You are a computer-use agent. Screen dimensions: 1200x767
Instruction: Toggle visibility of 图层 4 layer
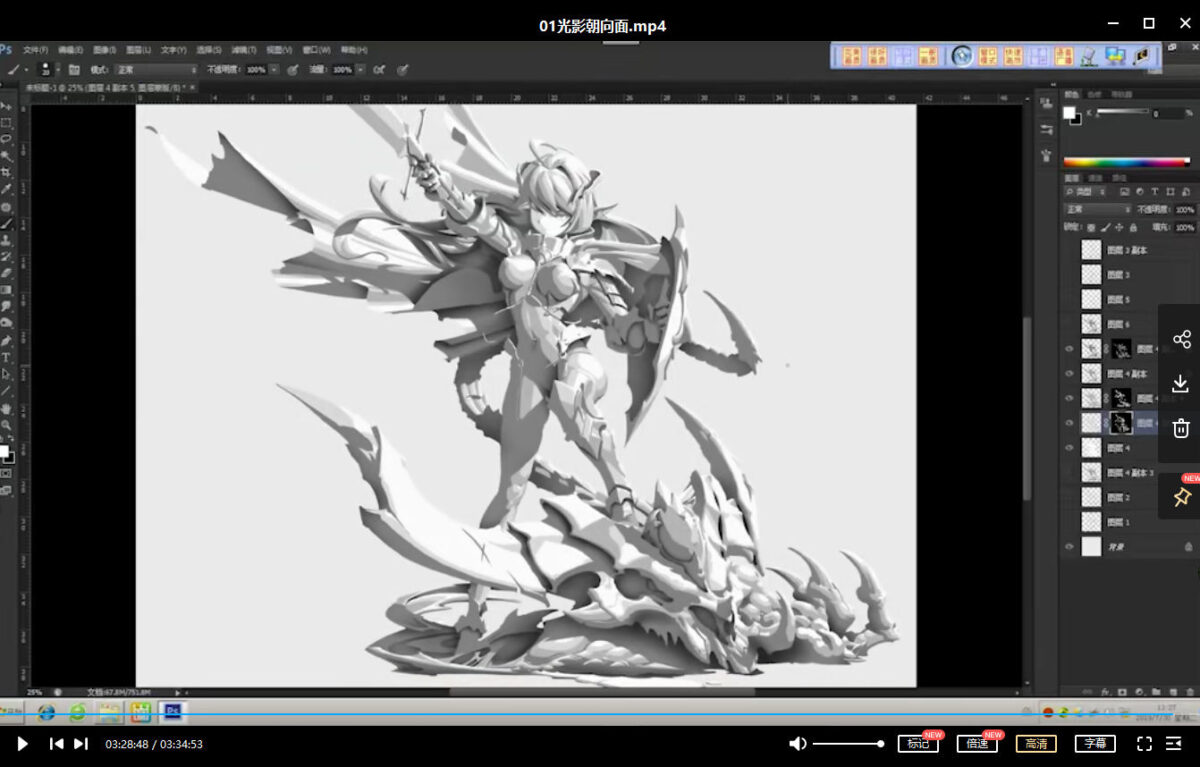(x=1070, y=448)
